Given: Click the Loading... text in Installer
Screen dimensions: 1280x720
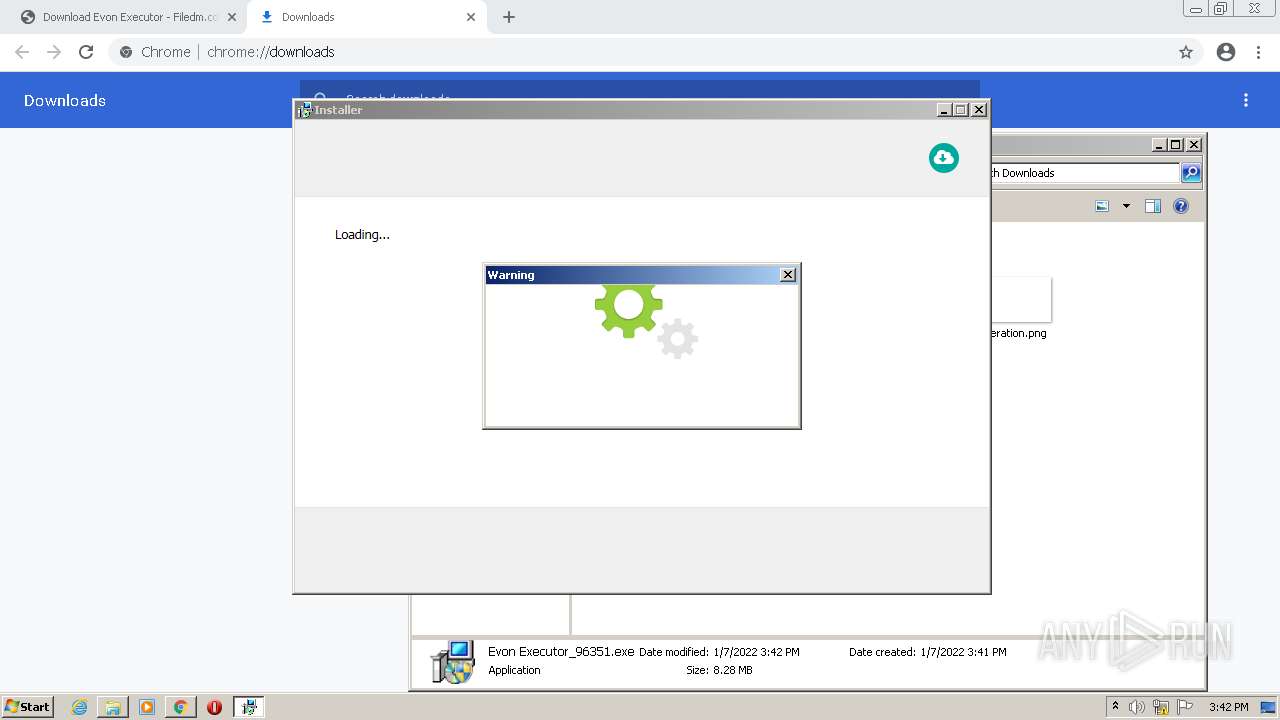Looking at the screenshot, I should click(x=362, y=235).
